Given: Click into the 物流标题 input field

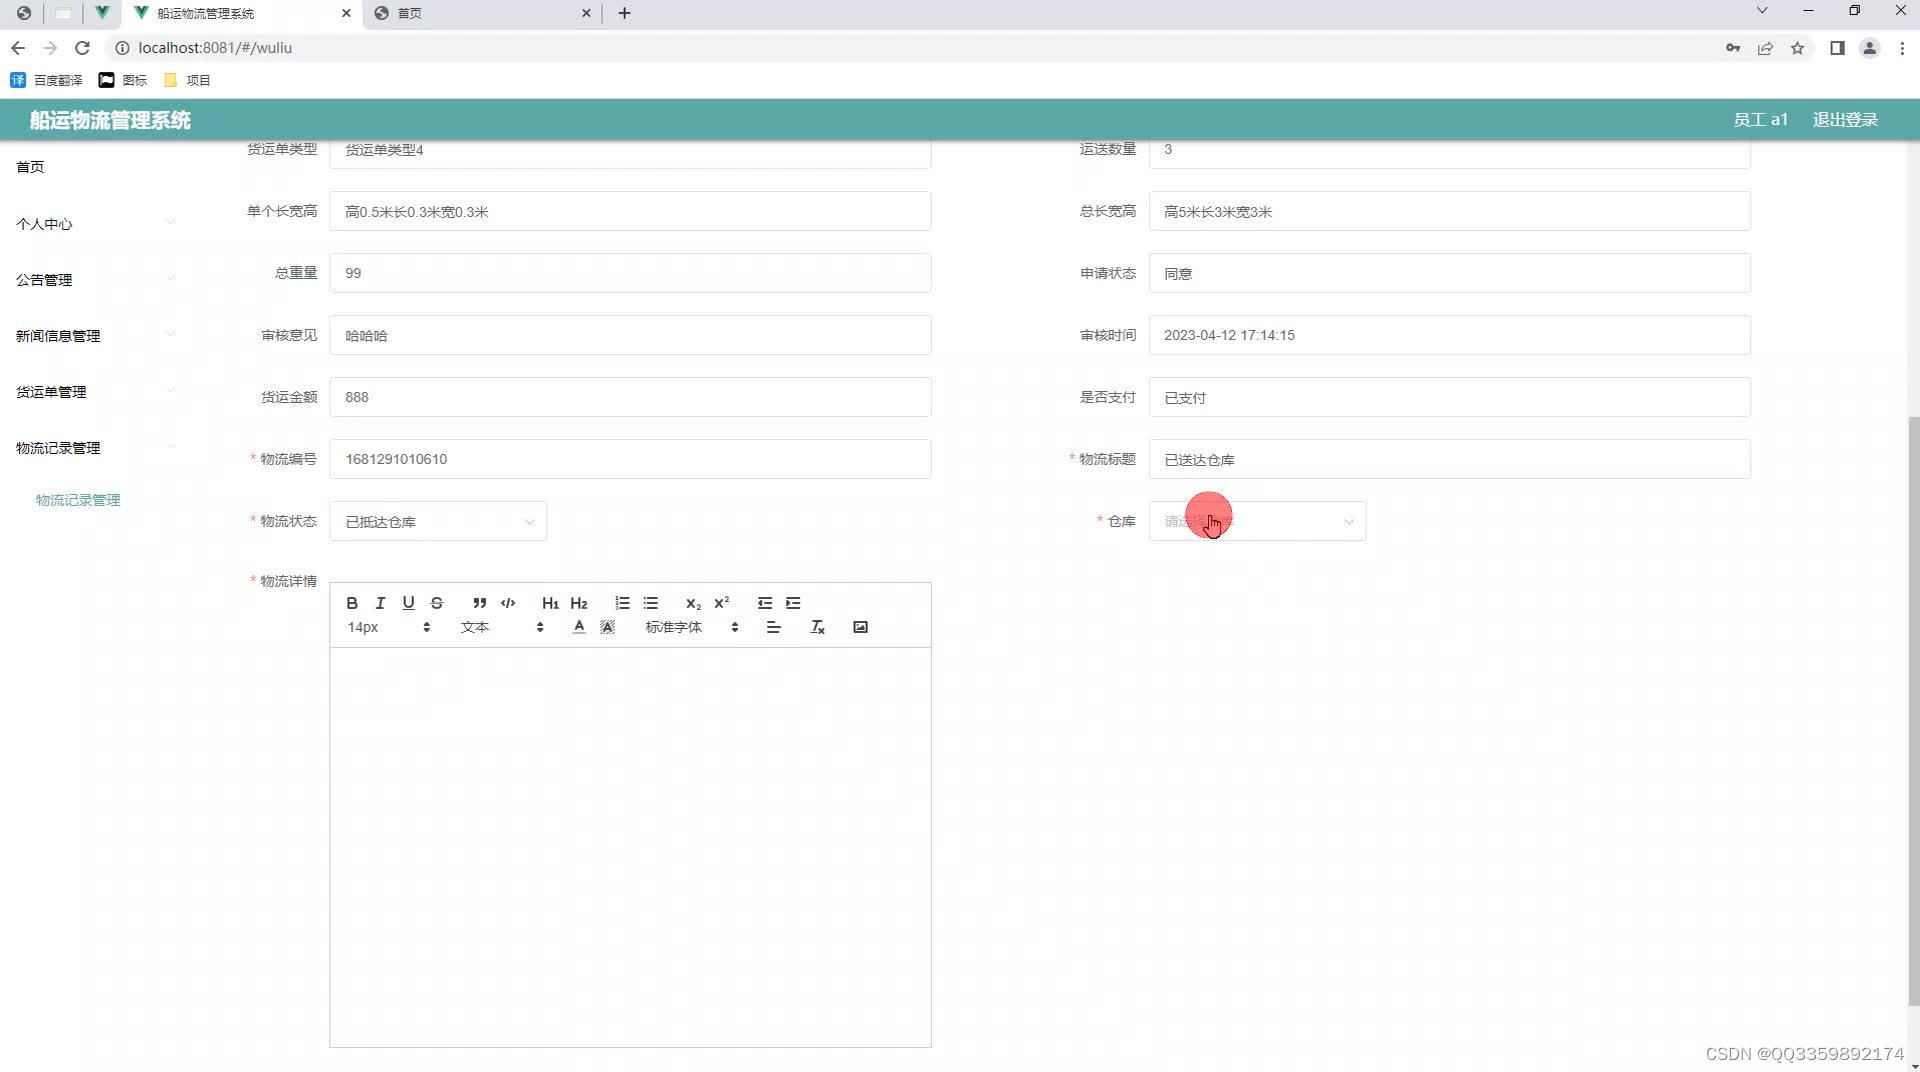Looking at the screenshot, I should click(x=1449, y=459).
